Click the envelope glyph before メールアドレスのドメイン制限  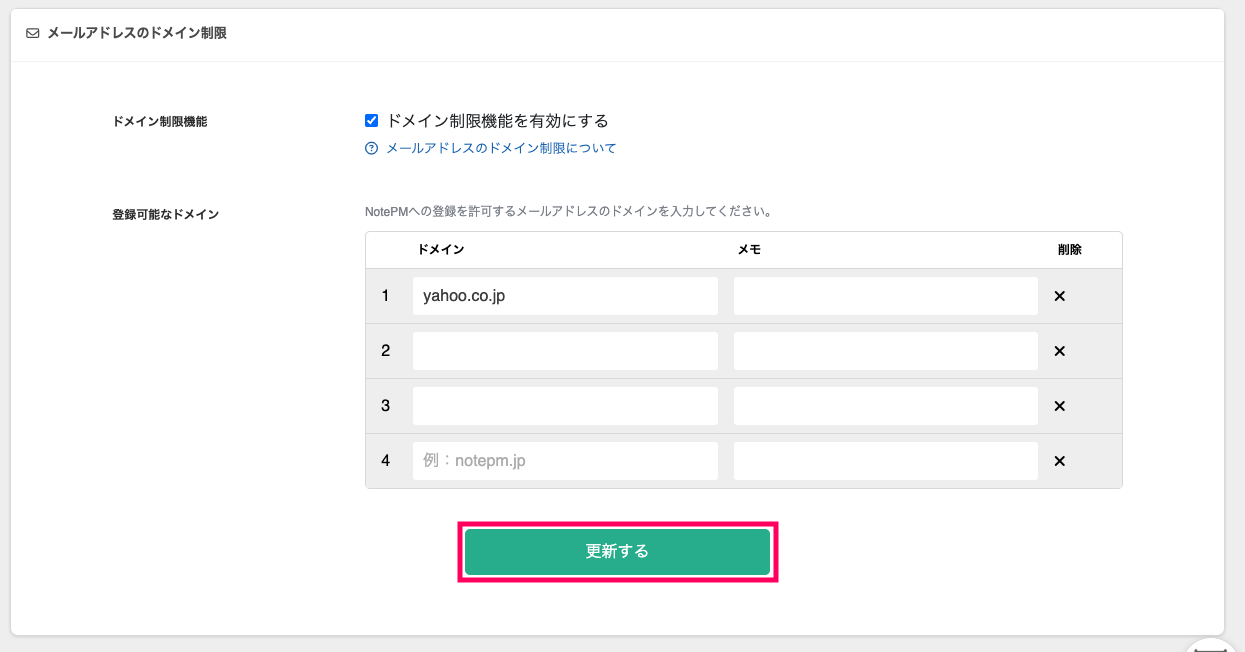(32, 32)
